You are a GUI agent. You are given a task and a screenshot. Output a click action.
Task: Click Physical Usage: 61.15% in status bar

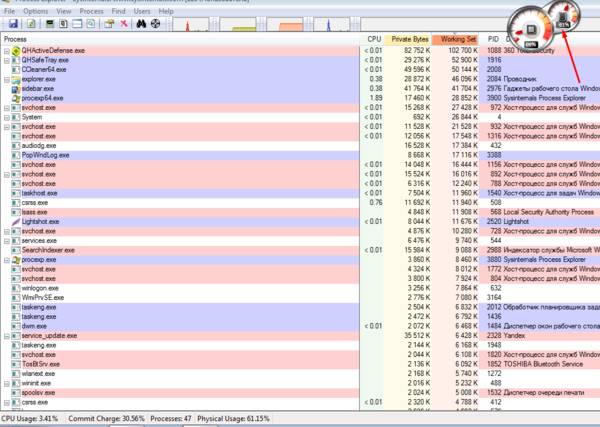(x=233, y=419)
